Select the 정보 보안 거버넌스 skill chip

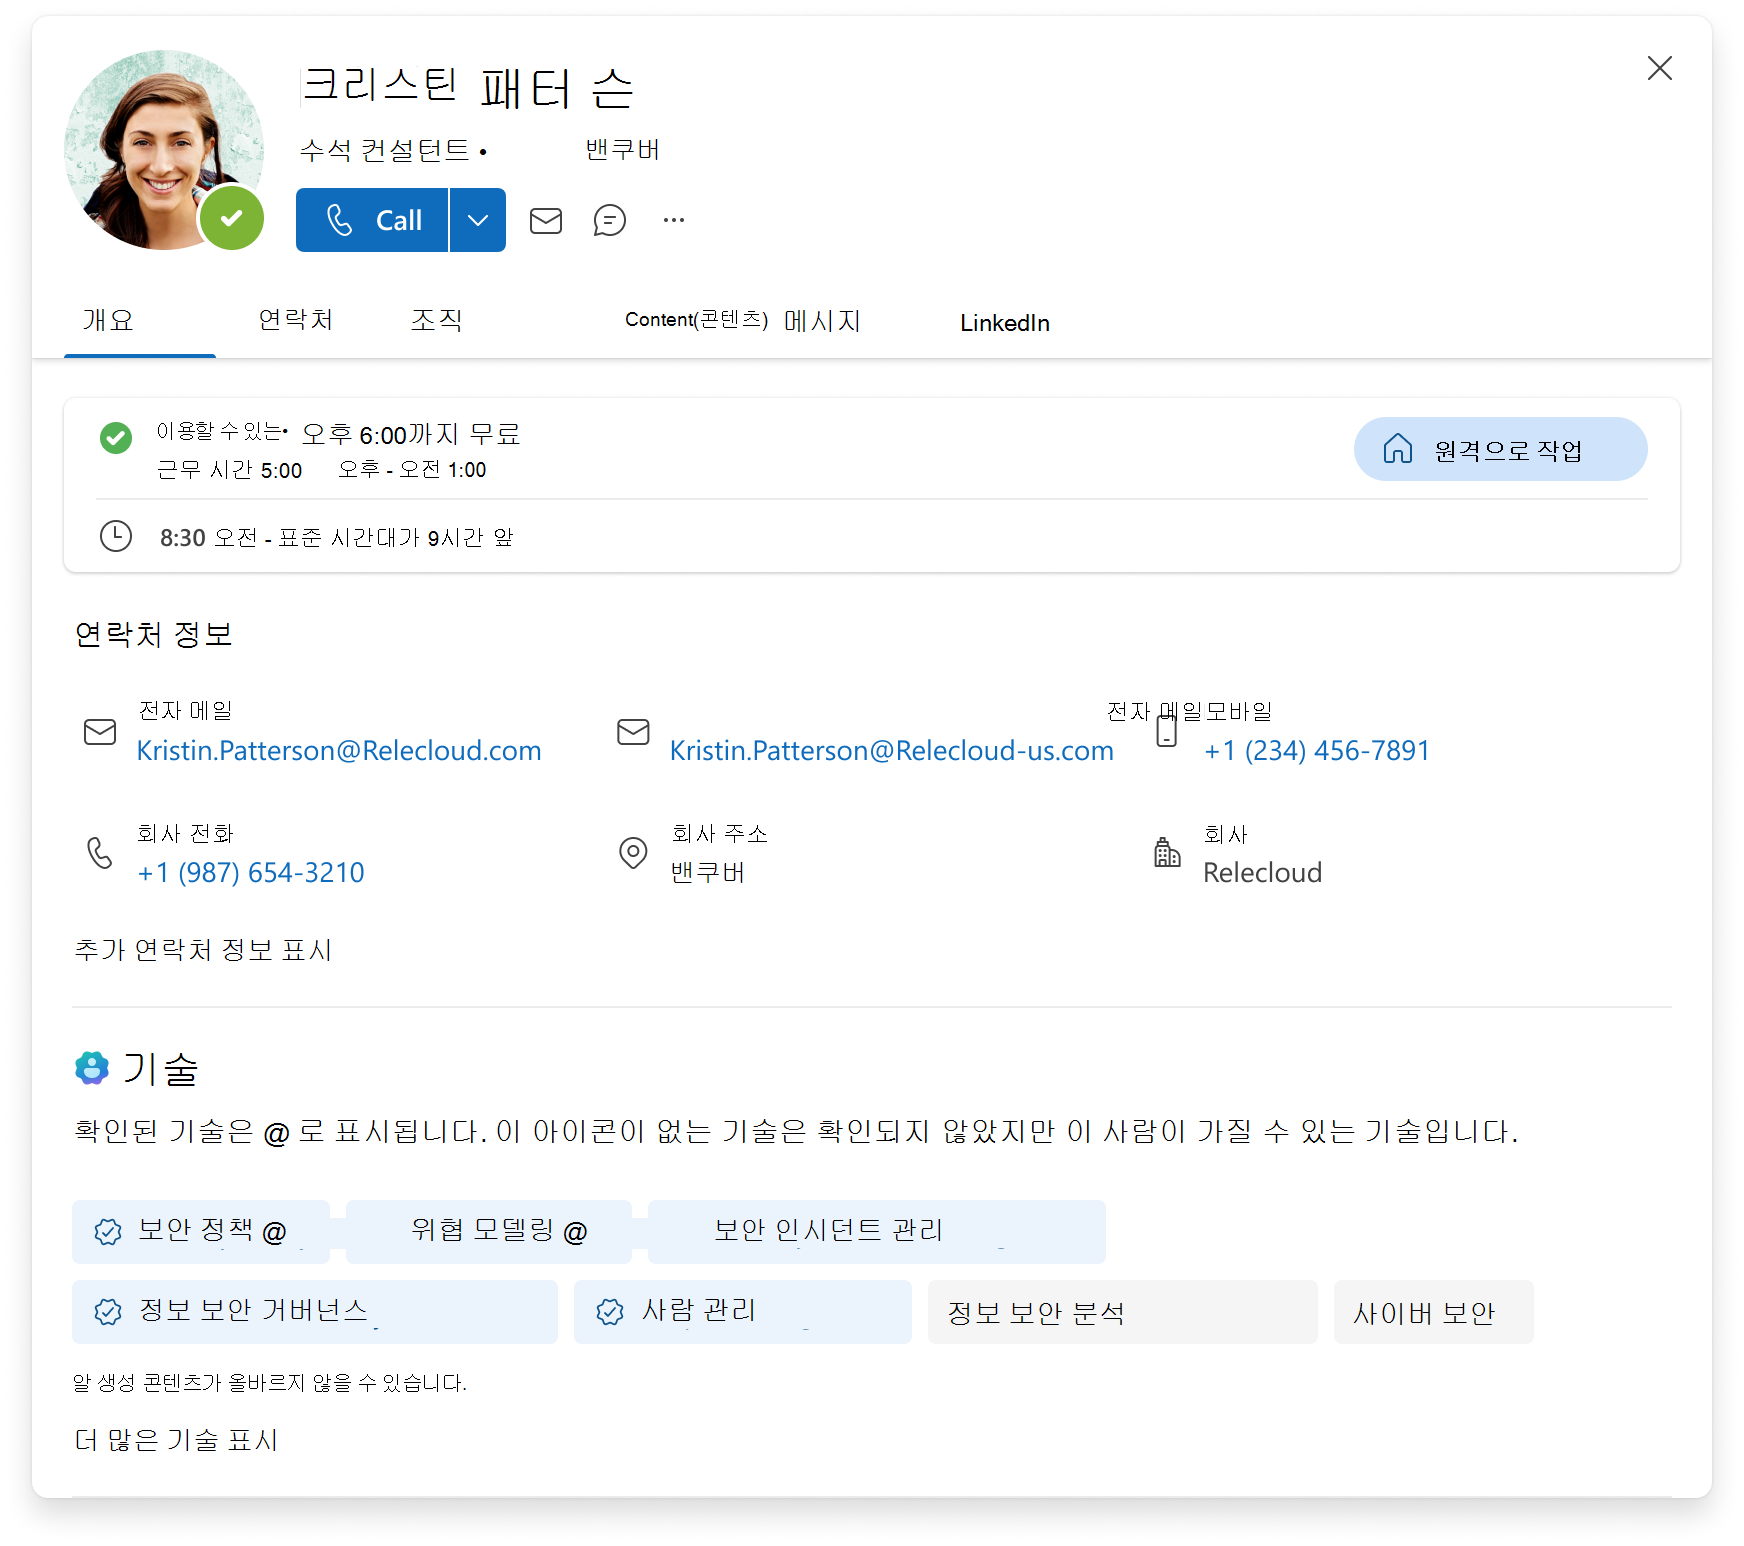[315, 1312]
